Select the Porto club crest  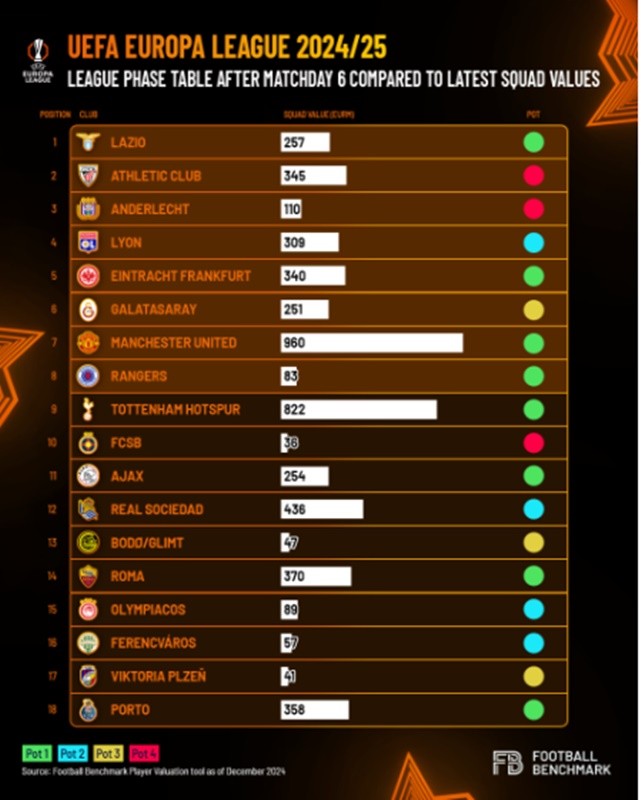pyautogui.click(x=88, y=710)
